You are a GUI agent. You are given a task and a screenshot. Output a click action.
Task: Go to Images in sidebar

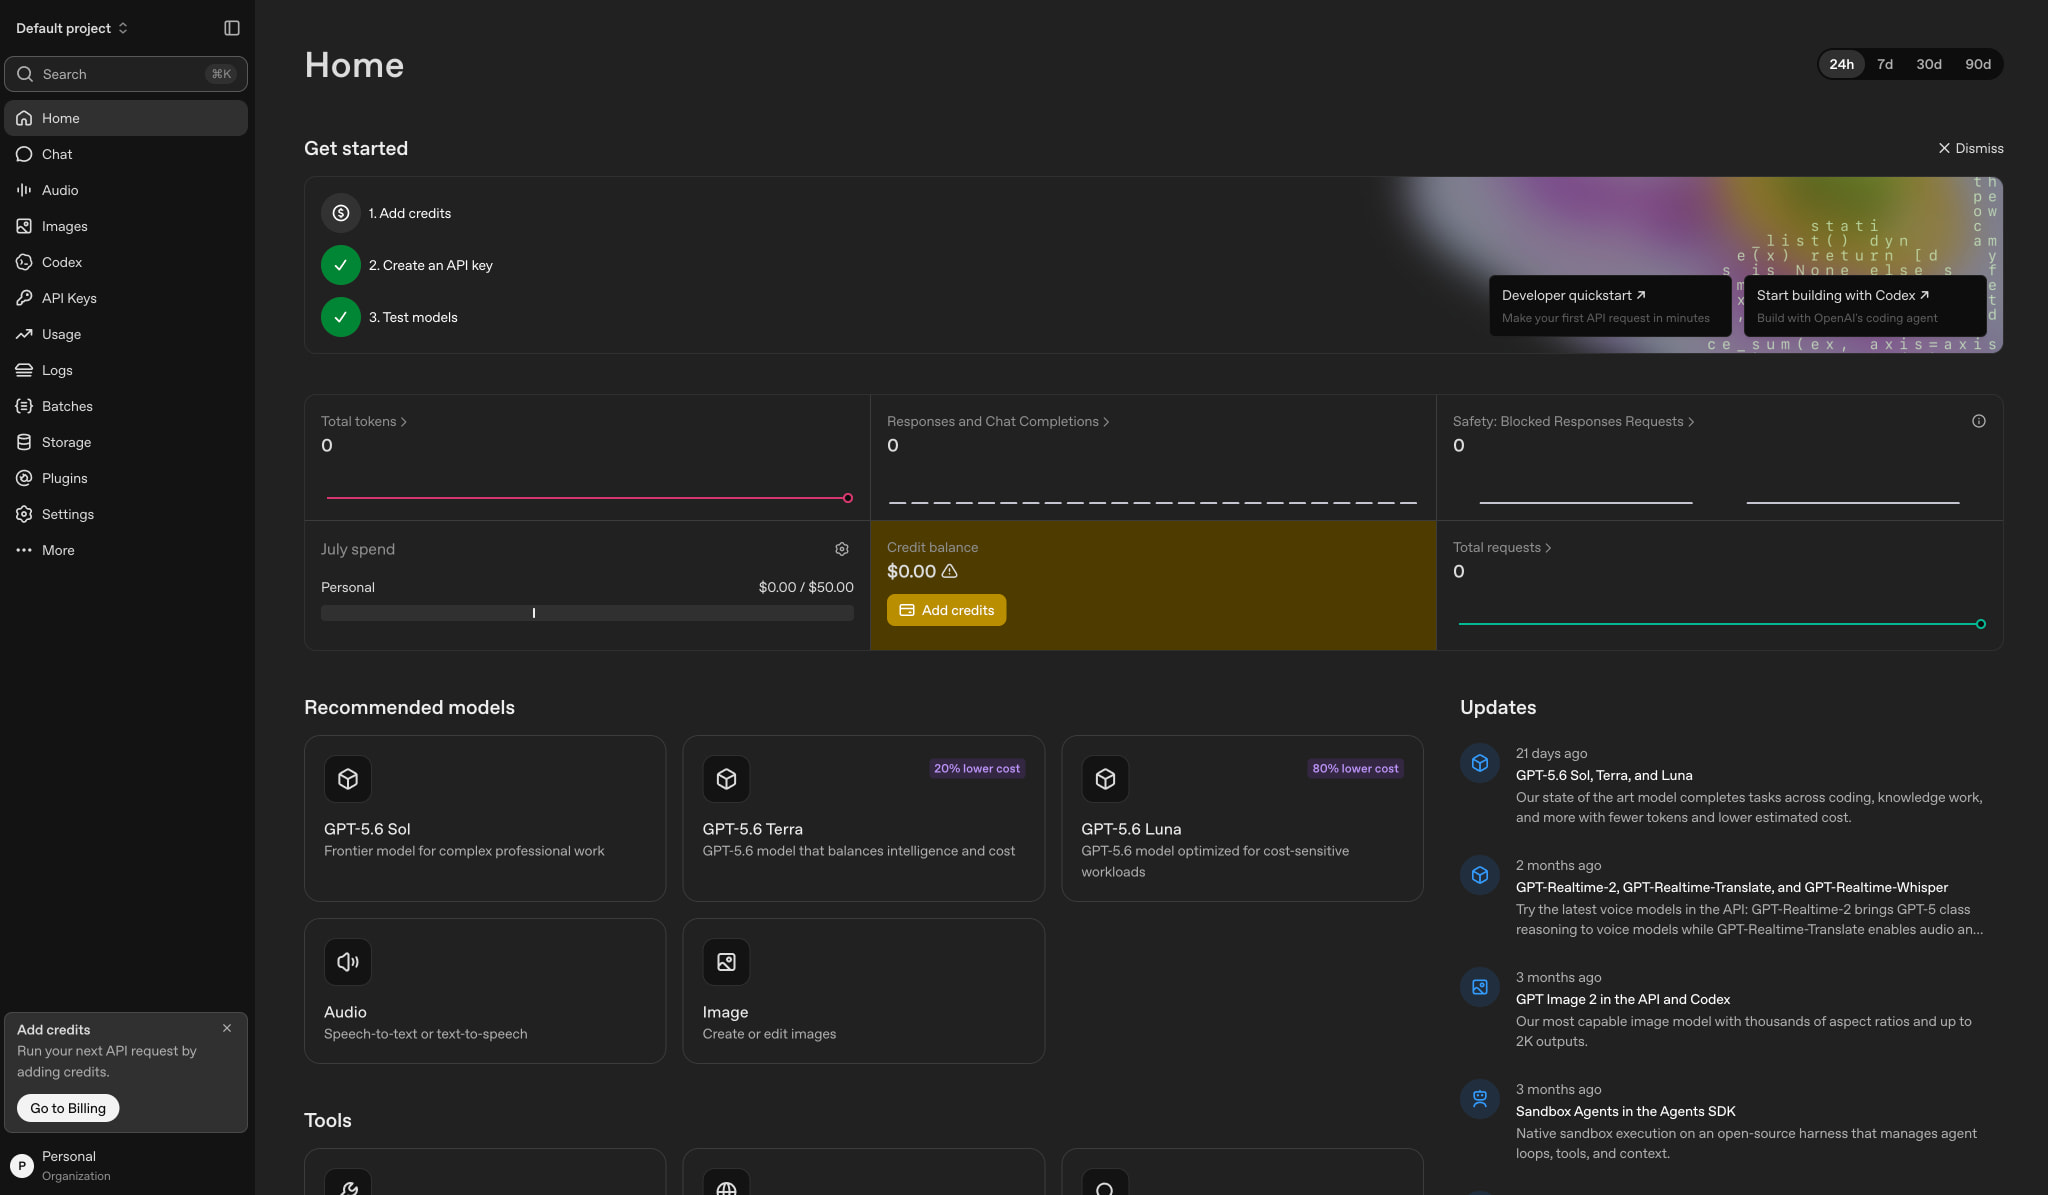pos(126,226)
